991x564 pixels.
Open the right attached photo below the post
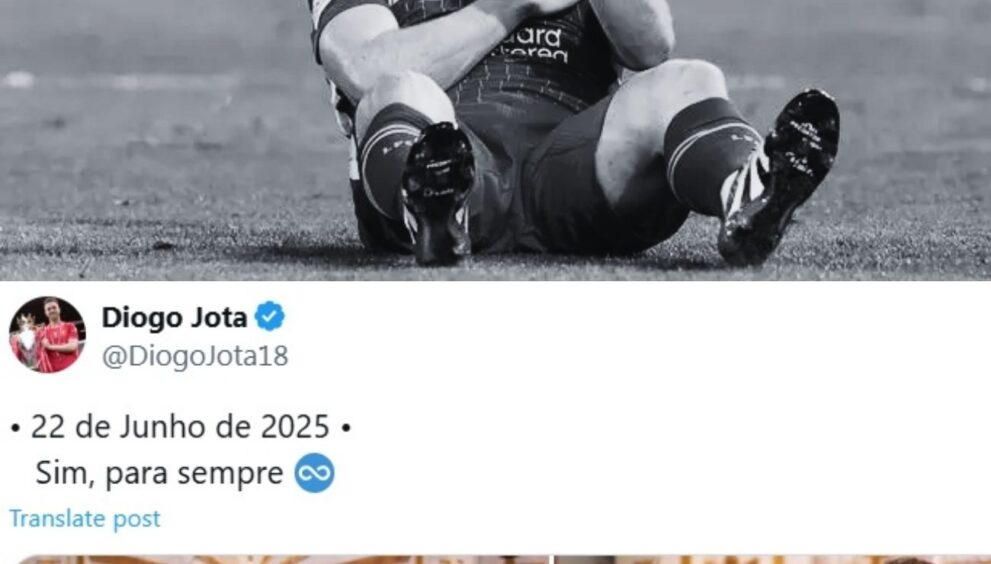773,560
